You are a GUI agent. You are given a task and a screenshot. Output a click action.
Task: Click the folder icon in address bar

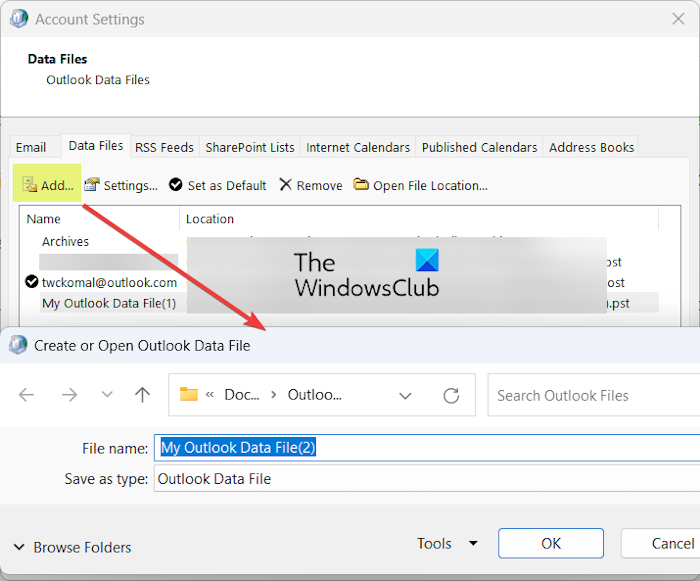(x=189, y=394)
